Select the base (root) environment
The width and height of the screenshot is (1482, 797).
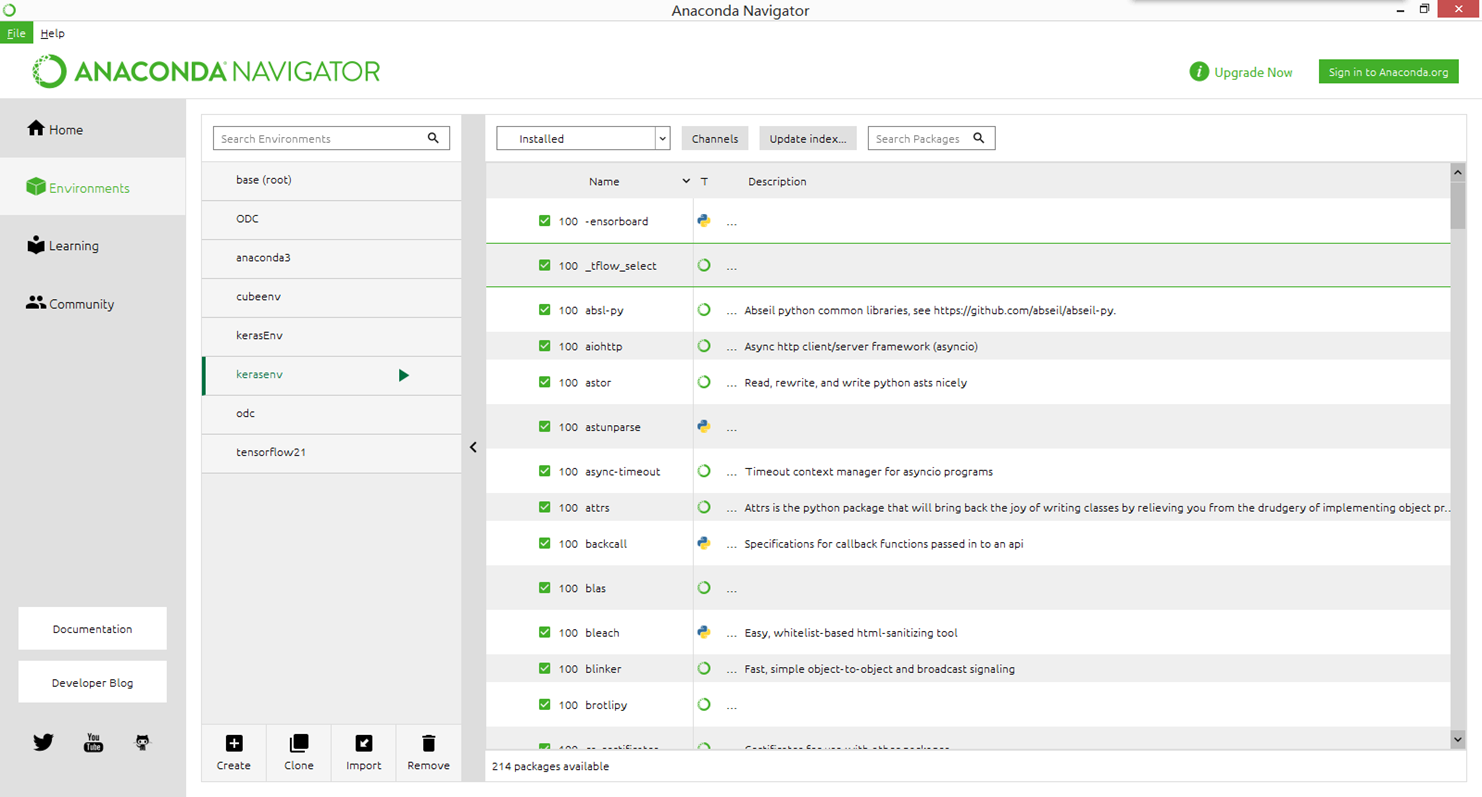pyautogui.click(x=331, y=180)
